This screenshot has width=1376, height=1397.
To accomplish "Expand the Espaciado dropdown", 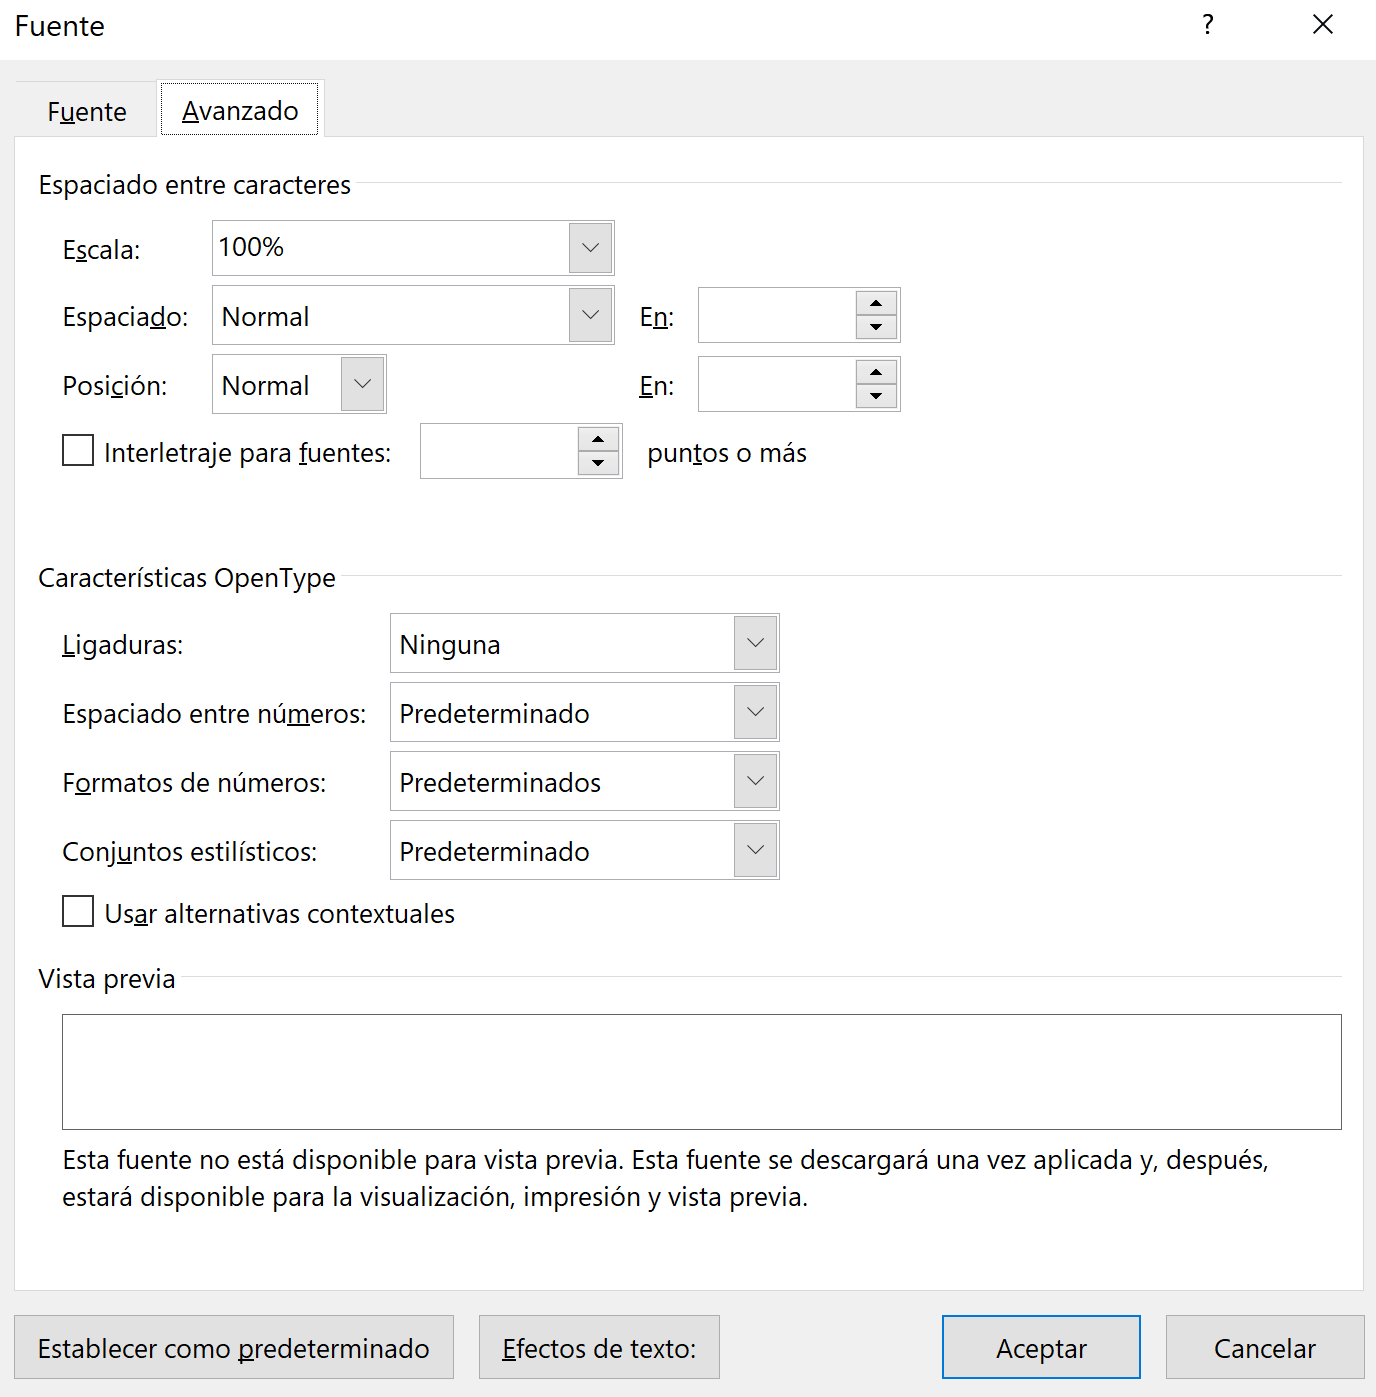I will 590,315.
